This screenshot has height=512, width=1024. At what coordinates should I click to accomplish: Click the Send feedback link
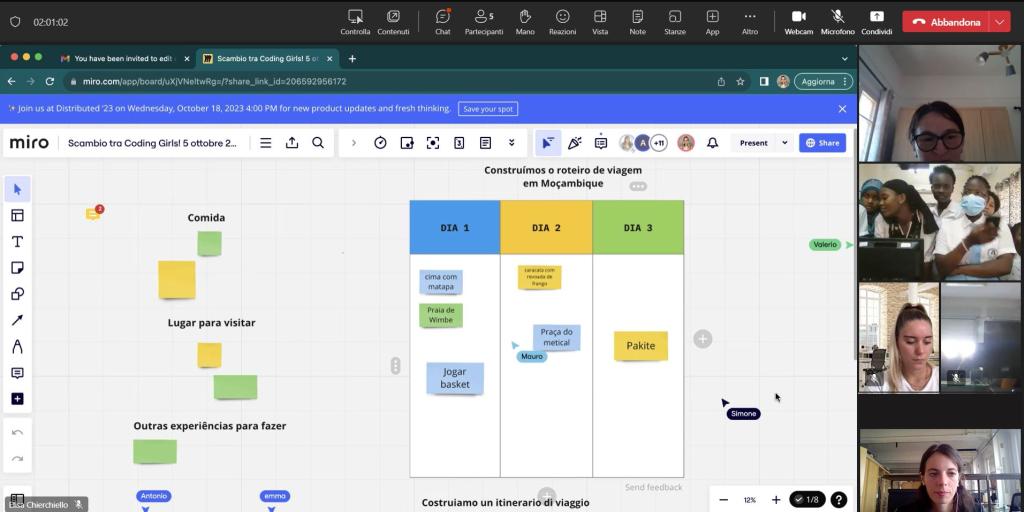[x=654, y=487]
